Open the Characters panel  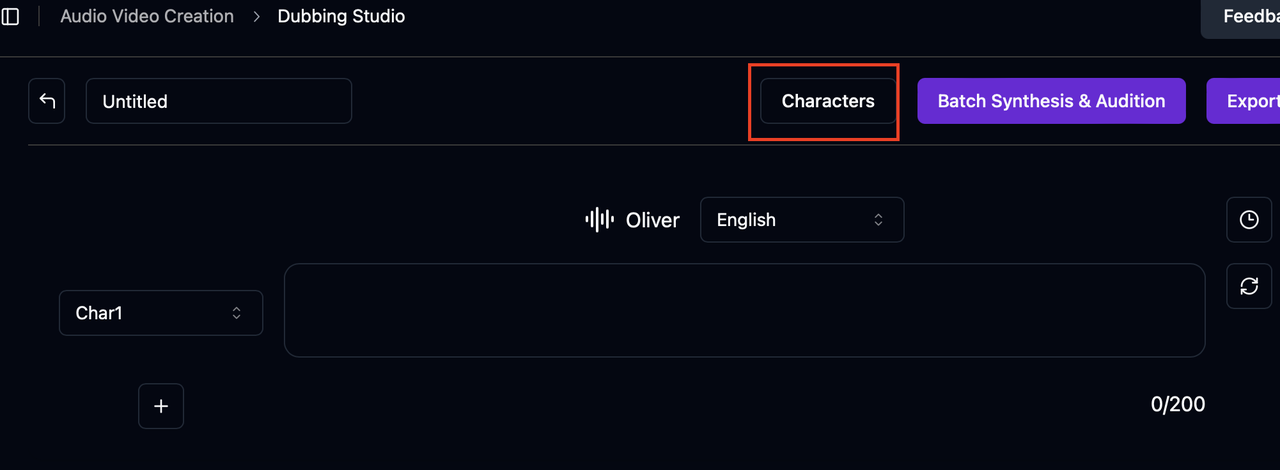(828, 101)
